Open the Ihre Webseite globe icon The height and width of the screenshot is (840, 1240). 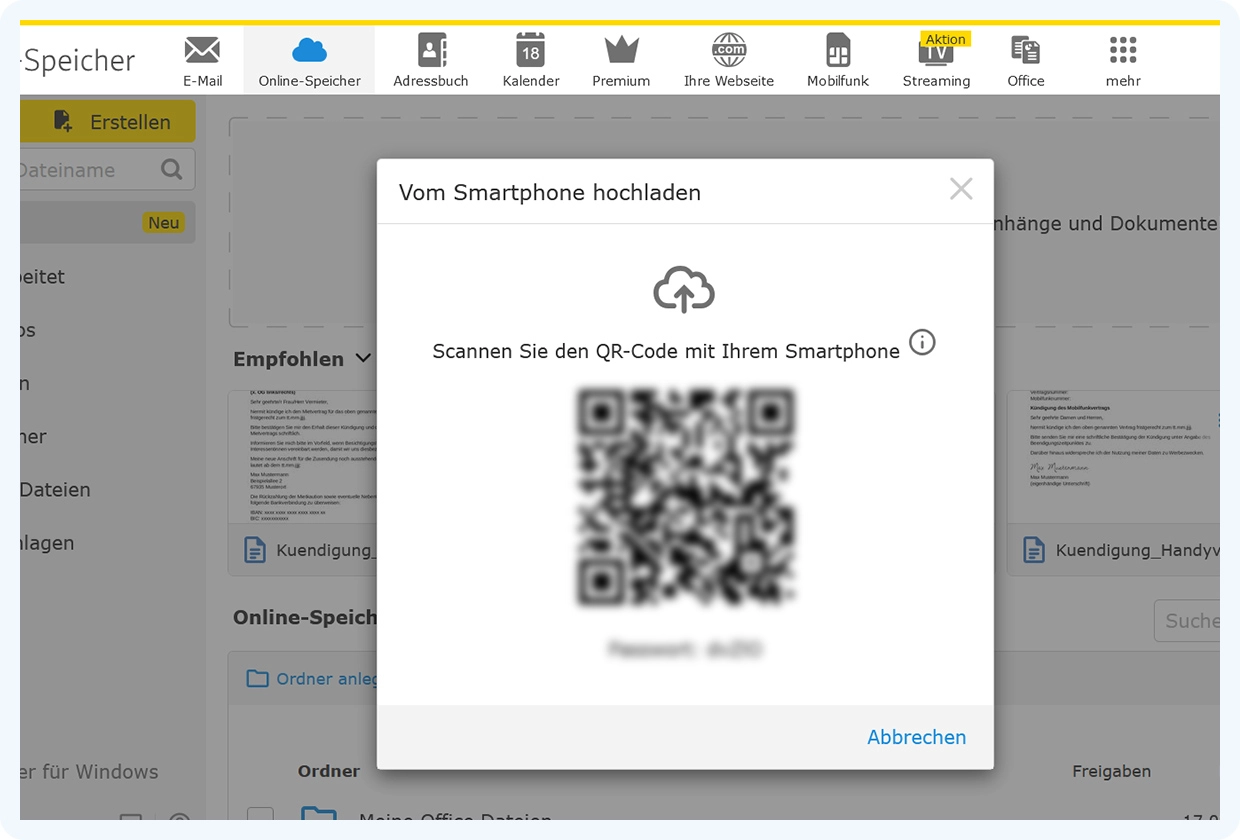coord(729,49)
